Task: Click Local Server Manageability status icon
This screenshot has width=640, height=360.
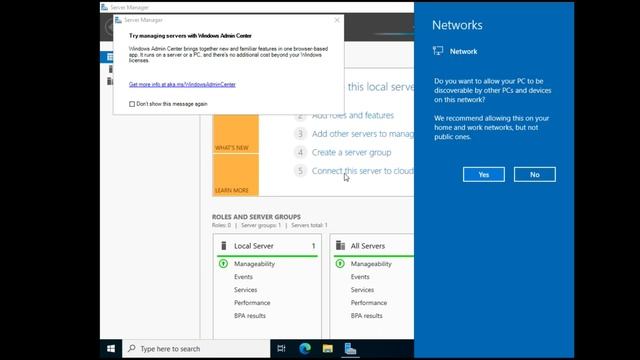Action: coord(223,264)
